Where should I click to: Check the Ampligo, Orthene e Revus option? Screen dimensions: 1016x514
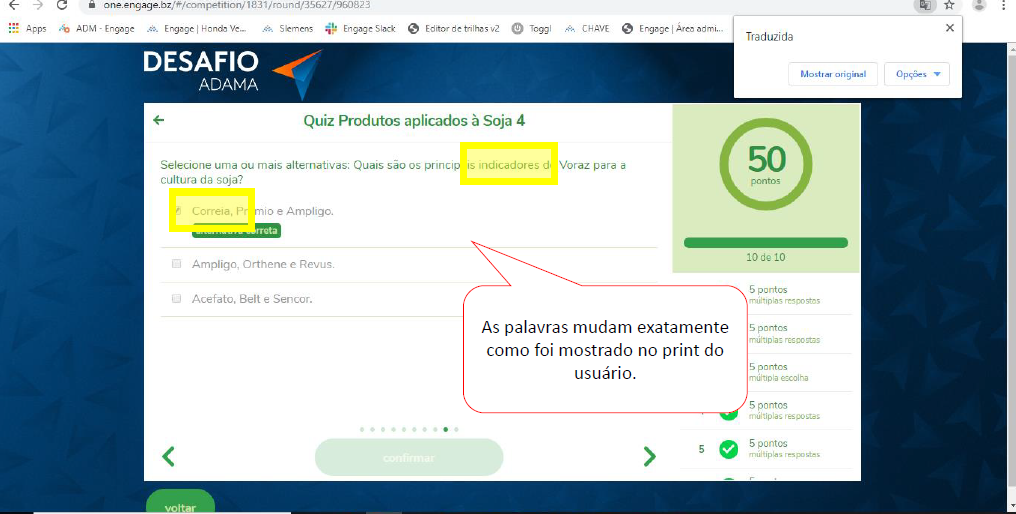[x=177, y=264]
